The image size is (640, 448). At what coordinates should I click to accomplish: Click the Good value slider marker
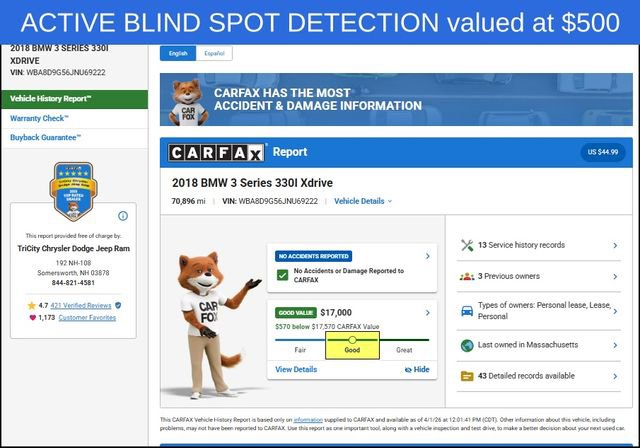coord(352,340)
